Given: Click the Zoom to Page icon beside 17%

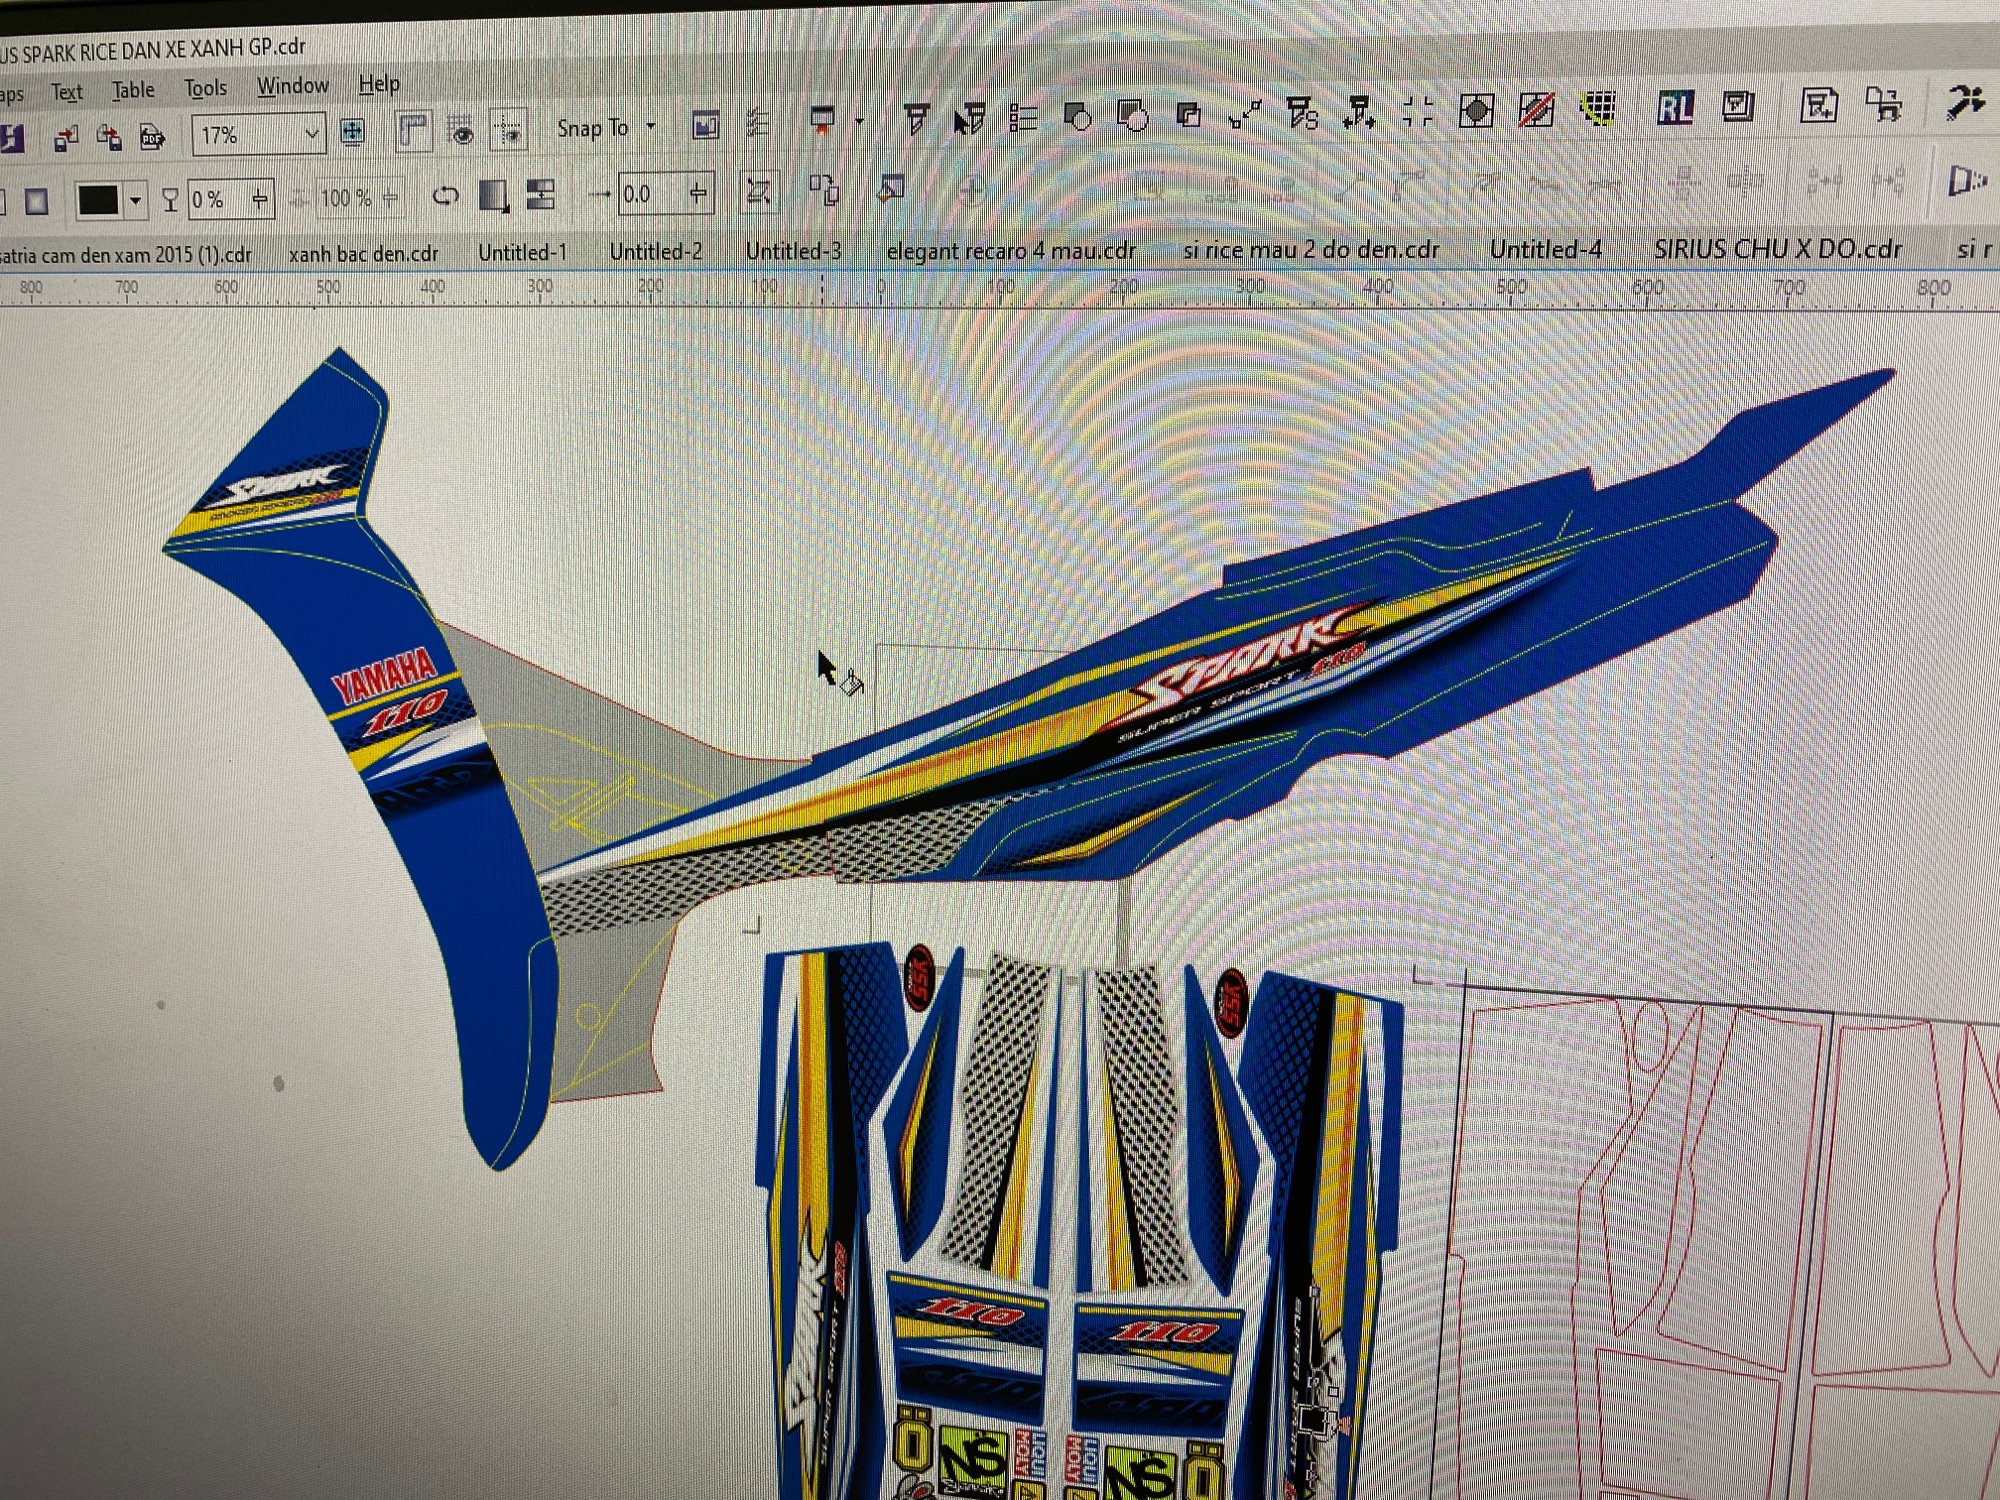Looking at the screenshot, I should point(352,132).
